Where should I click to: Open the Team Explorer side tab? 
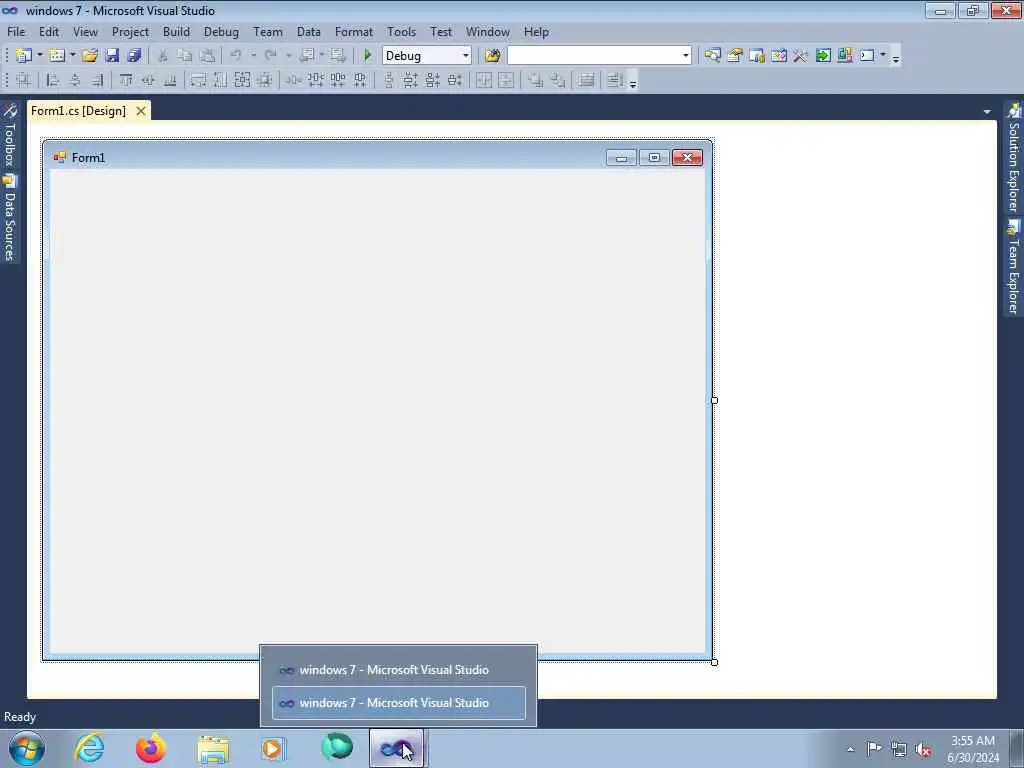(1014, 268)
